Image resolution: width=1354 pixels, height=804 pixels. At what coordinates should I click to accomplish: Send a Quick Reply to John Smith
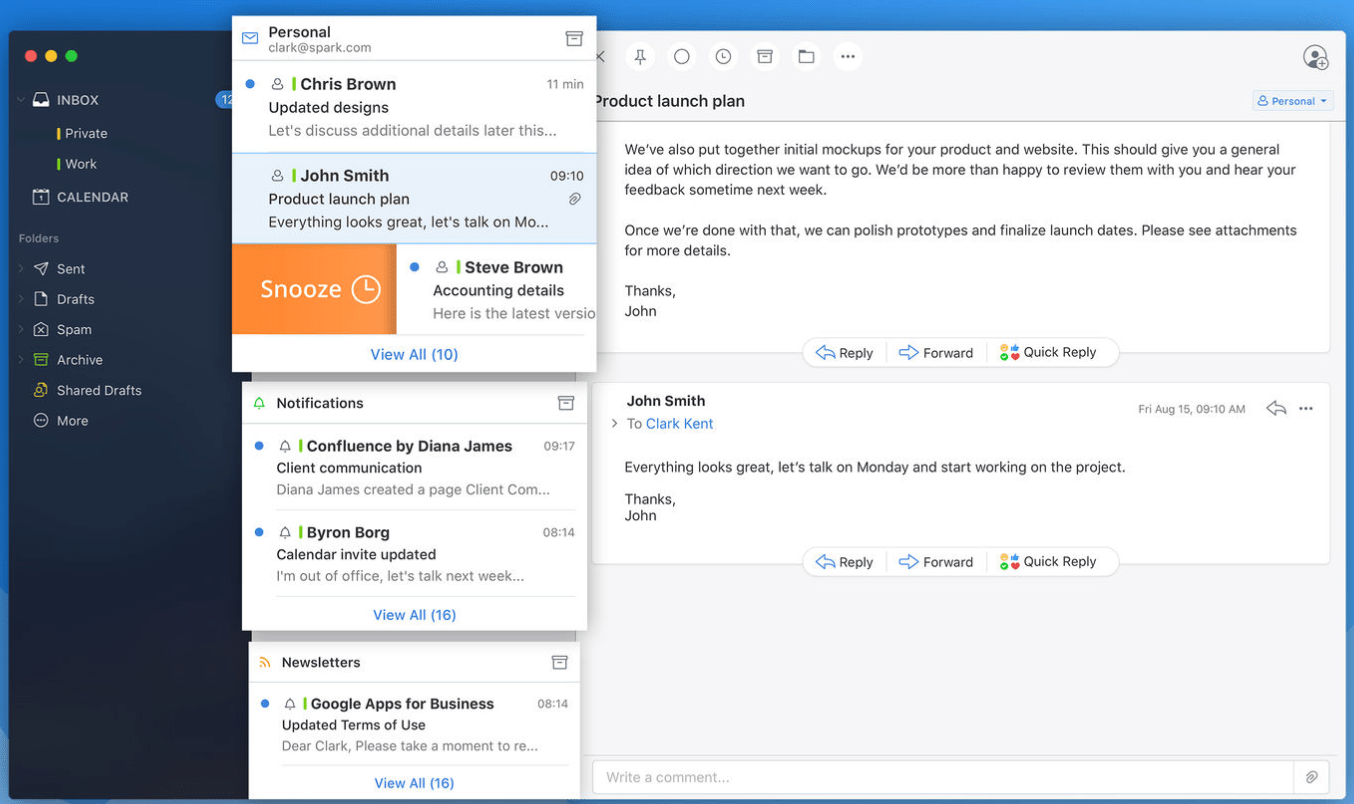1052,561
